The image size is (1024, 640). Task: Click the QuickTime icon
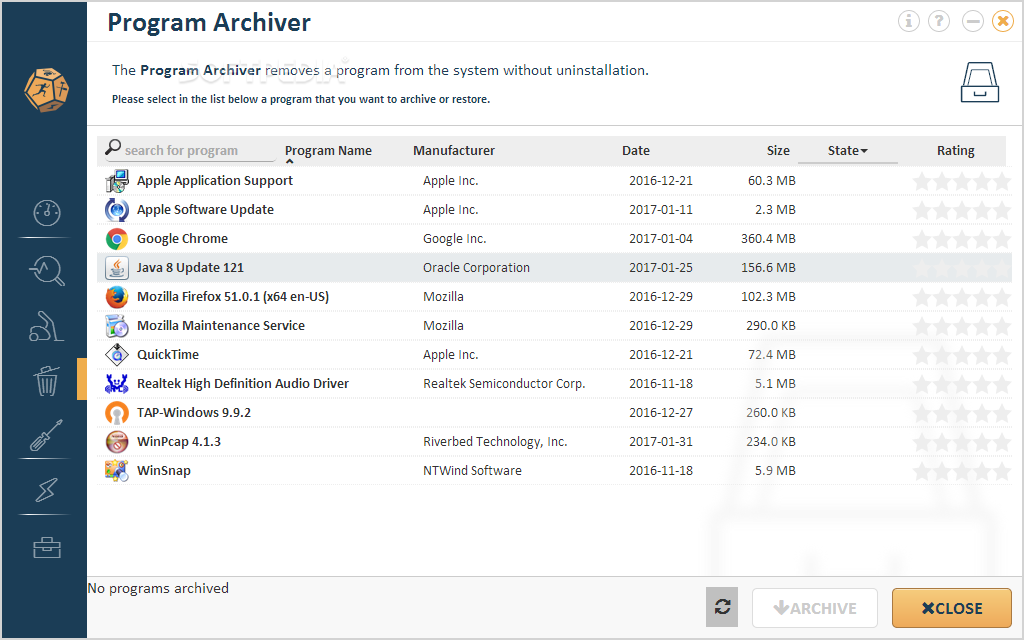117,355
